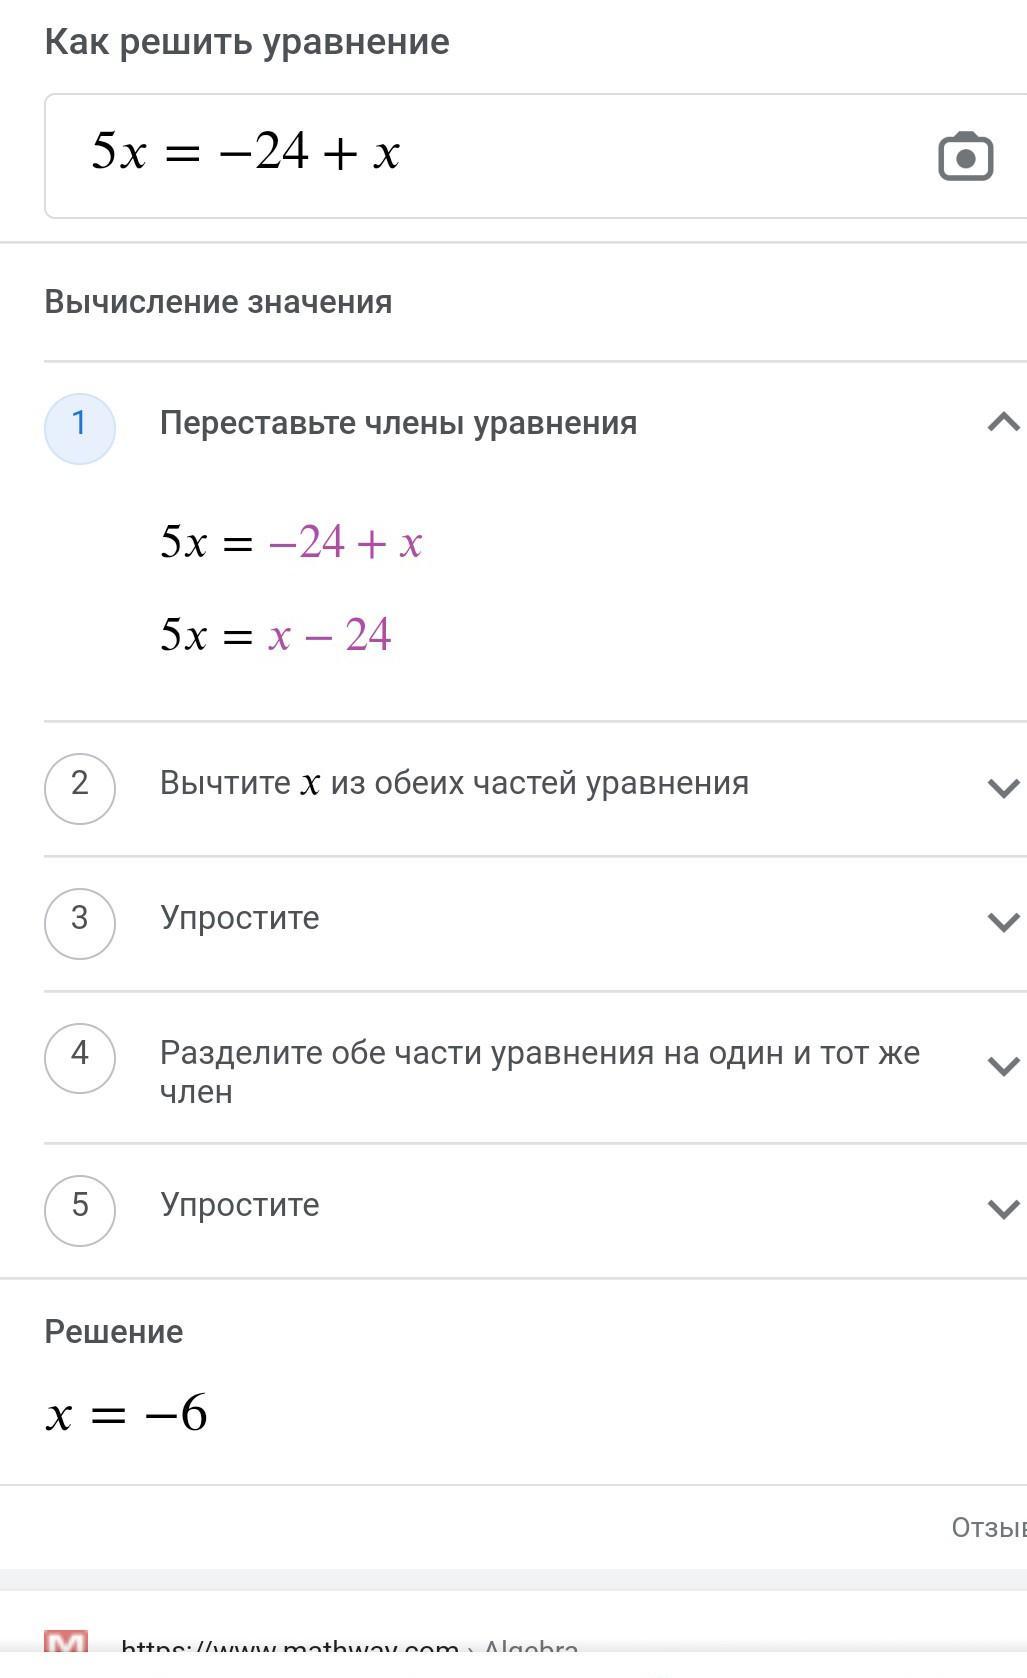Select 'Вычтите x из обеих частей уравнения' title
Viewport: 1027px width, 1678px height.
(x=454, y=783)
